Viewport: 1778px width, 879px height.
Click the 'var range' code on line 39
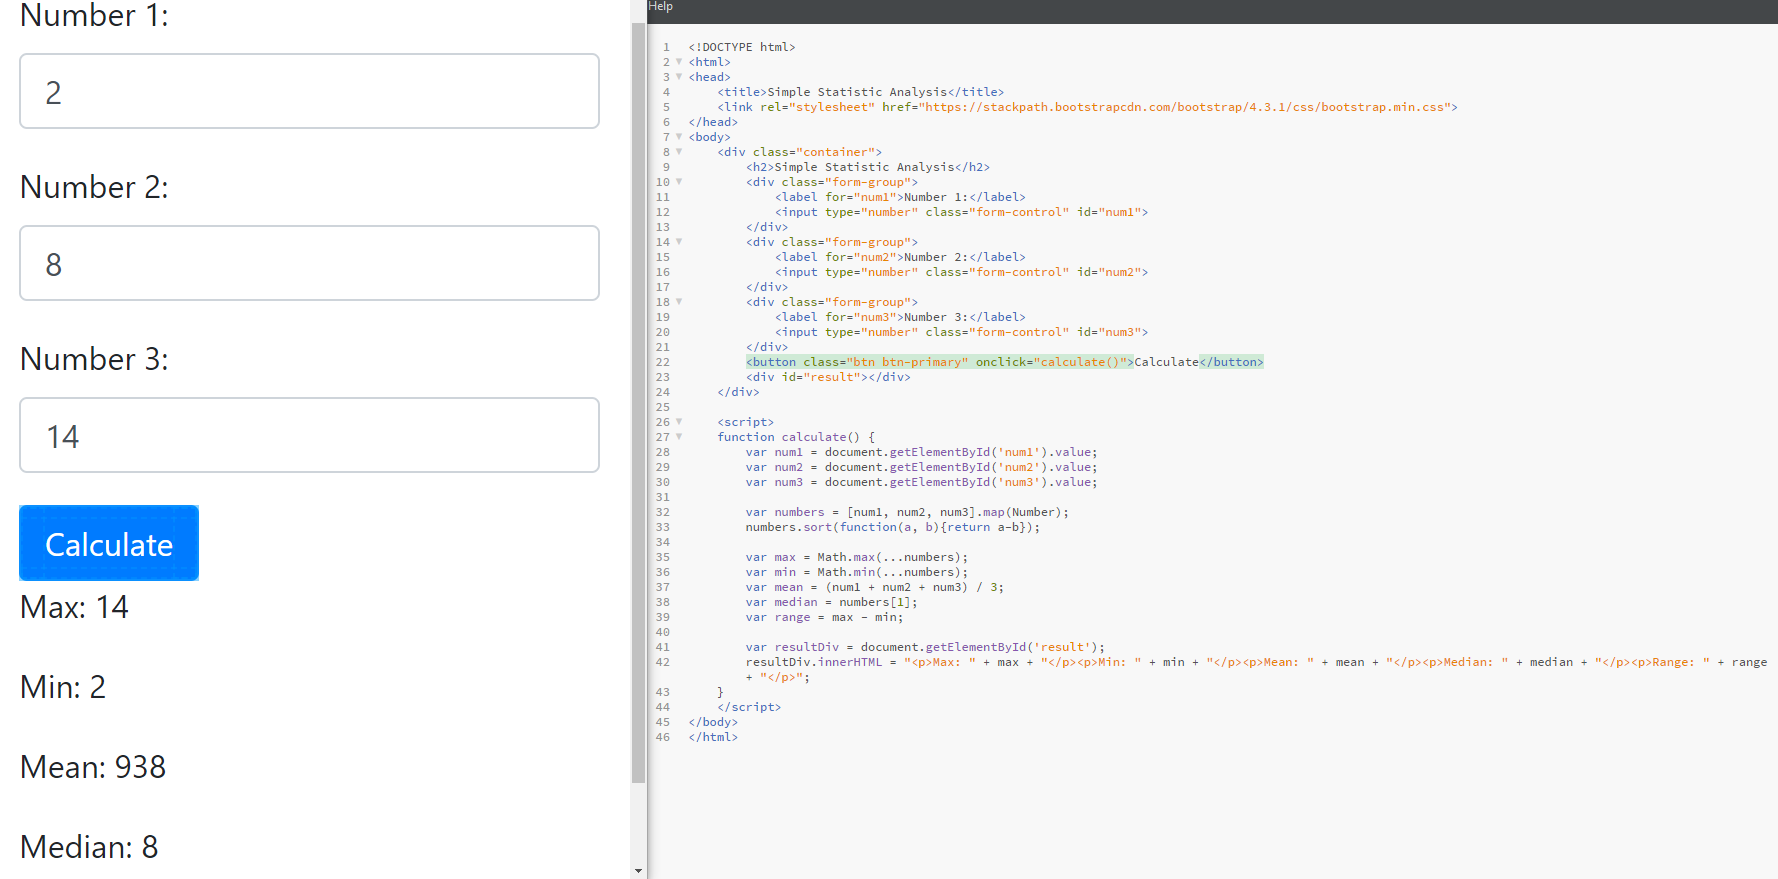pos(824,617)
